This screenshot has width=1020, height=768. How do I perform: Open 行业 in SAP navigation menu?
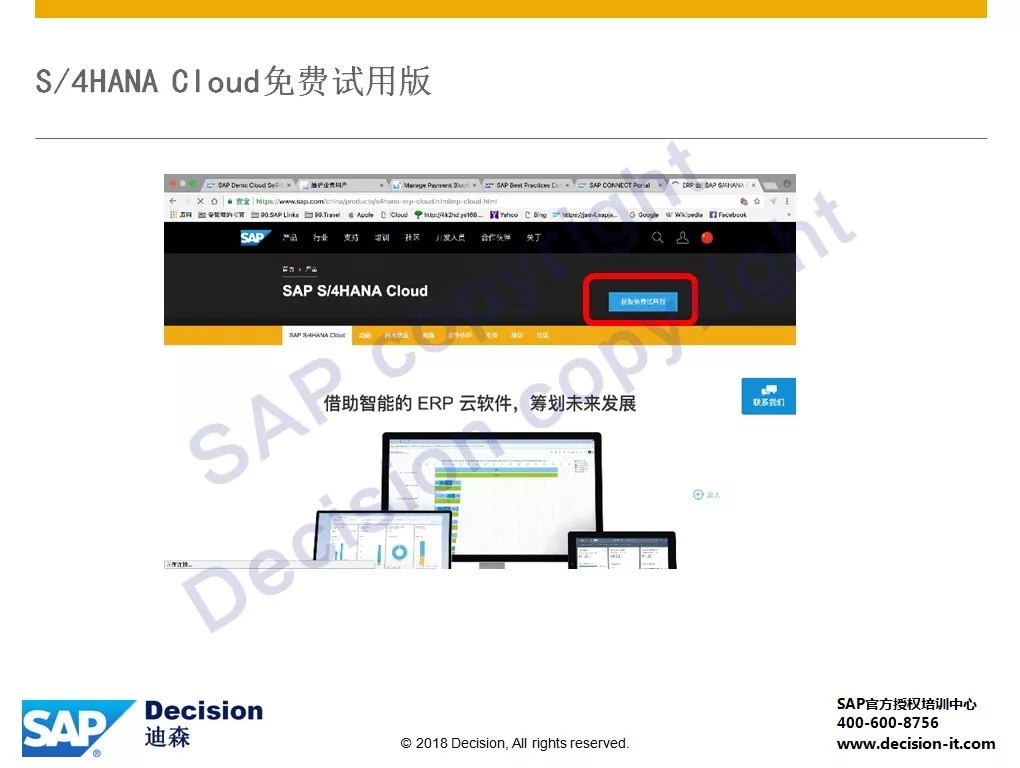[x=321, y=238]
